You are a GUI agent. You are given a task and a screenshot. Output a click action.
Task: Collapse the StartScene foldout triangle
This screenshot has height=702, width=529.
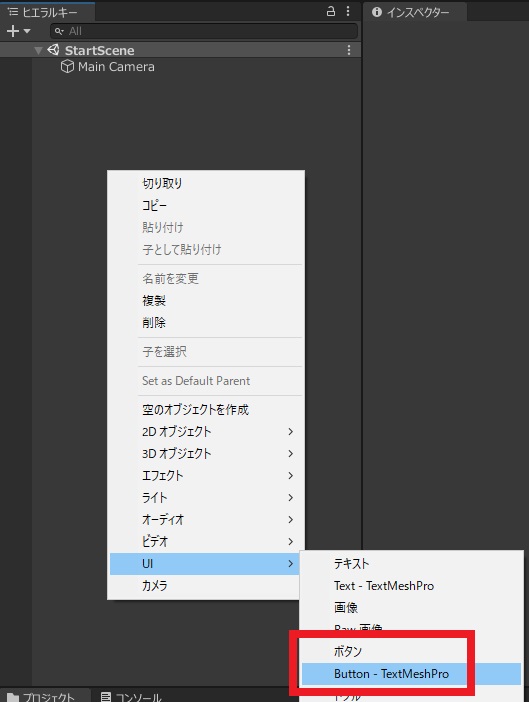(38, 51)
